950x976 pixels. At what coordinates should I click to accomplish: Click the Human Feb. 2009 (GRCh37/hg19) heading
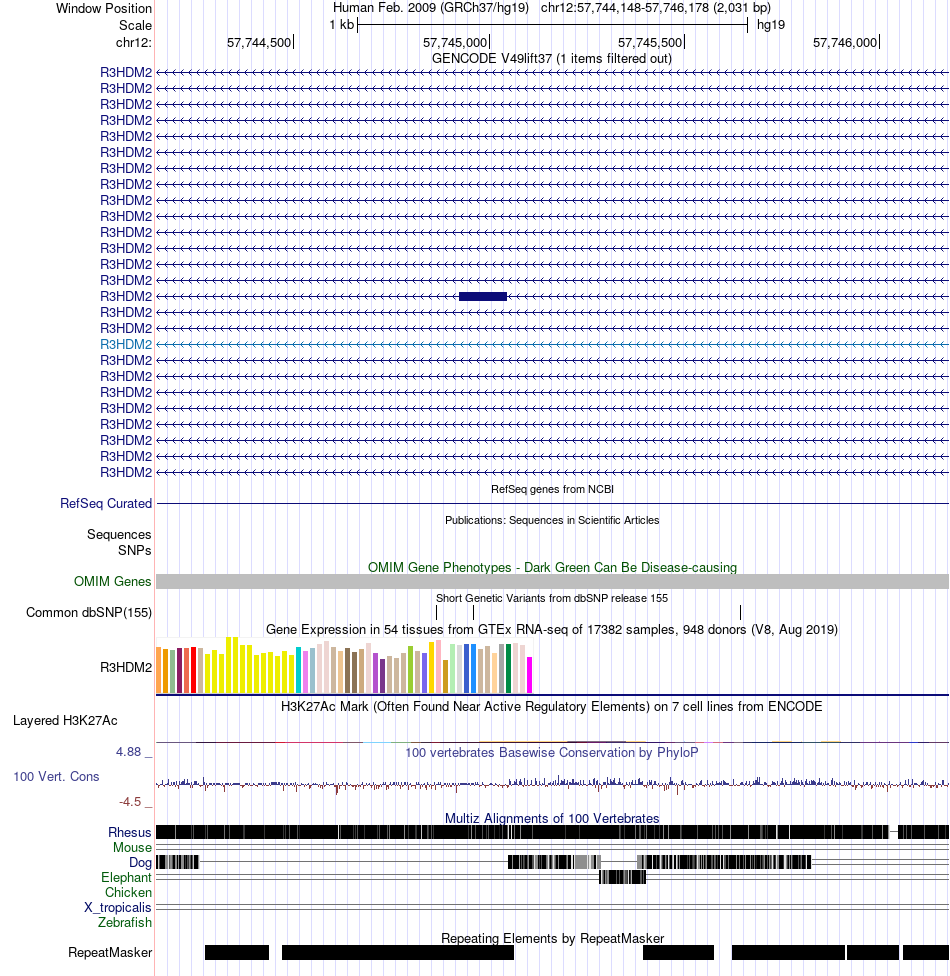(431, 8)
